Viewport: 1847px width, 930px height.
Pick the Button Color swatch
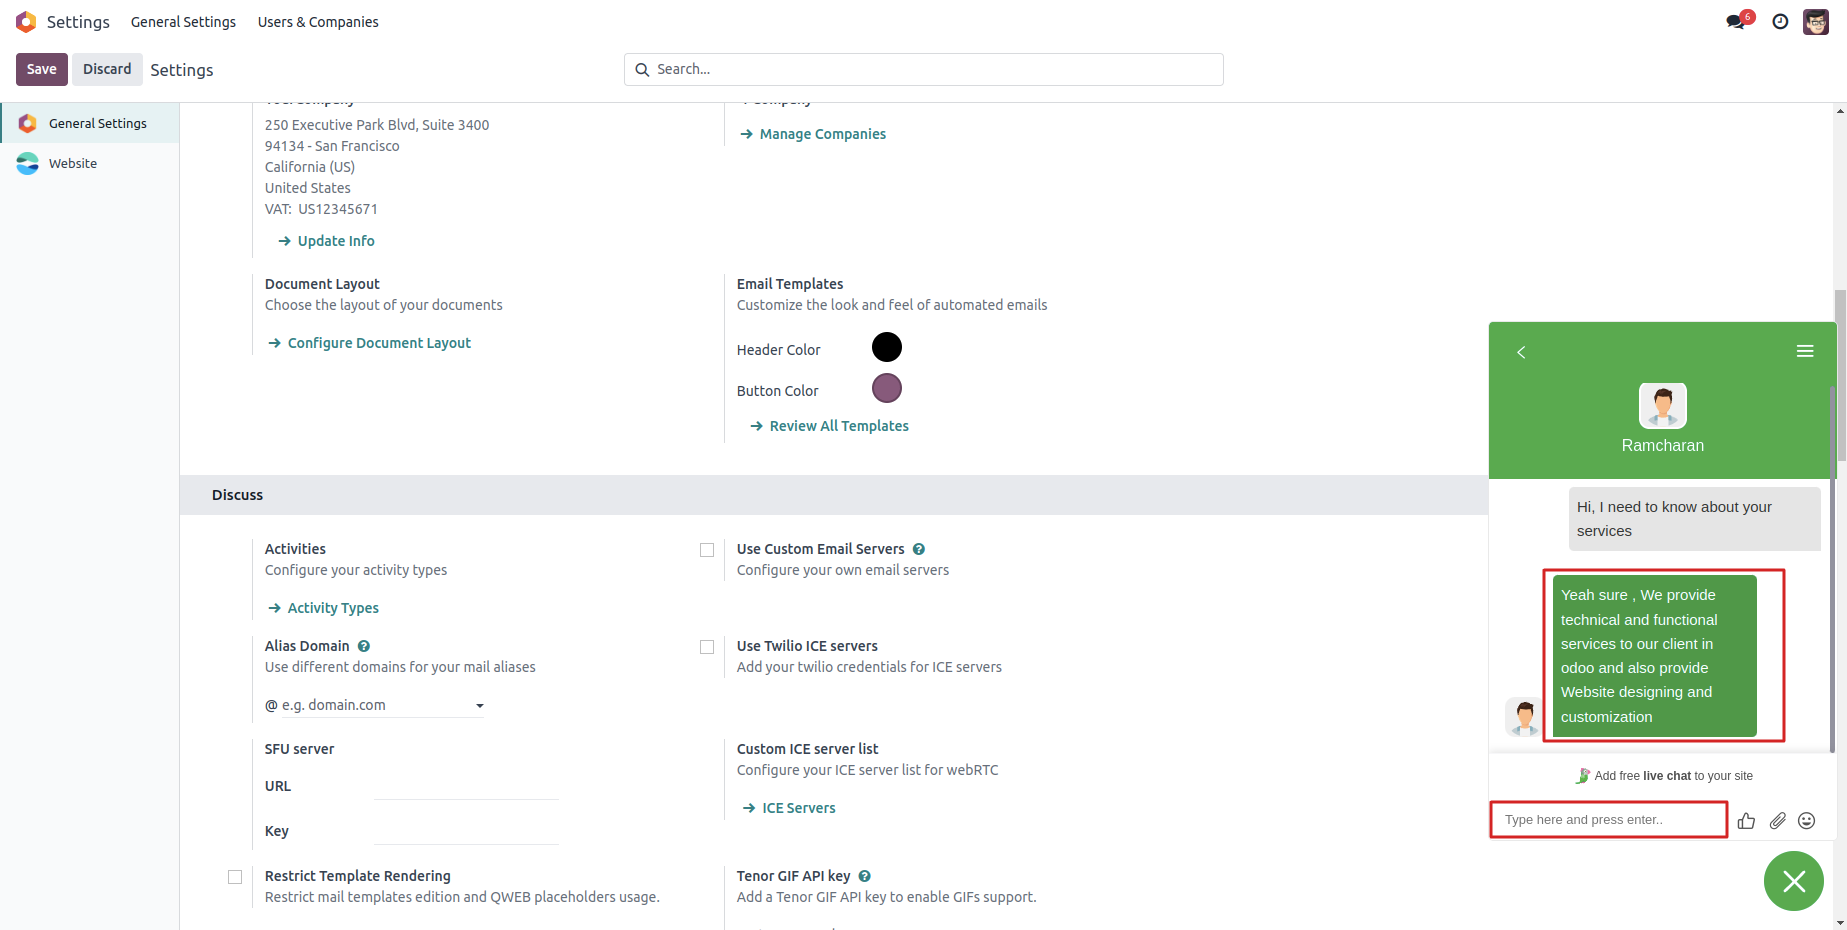(x=887, y=388)
